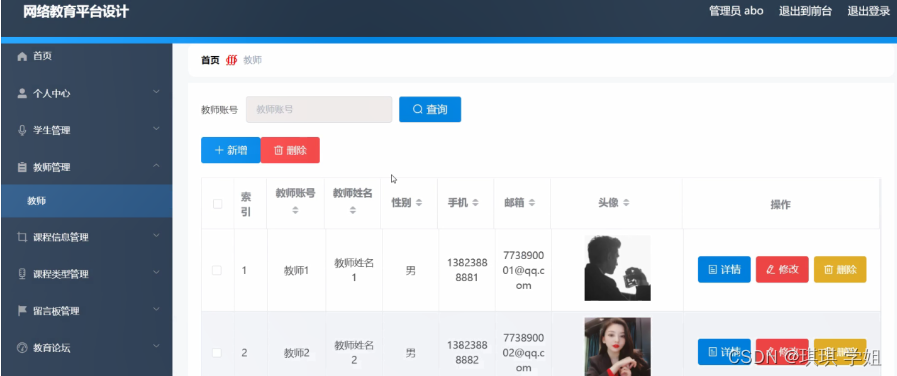This screenshot has width=897, height=376.
Task: Open the 课程信息管理 sidebar menu
Action: (86, 237)
